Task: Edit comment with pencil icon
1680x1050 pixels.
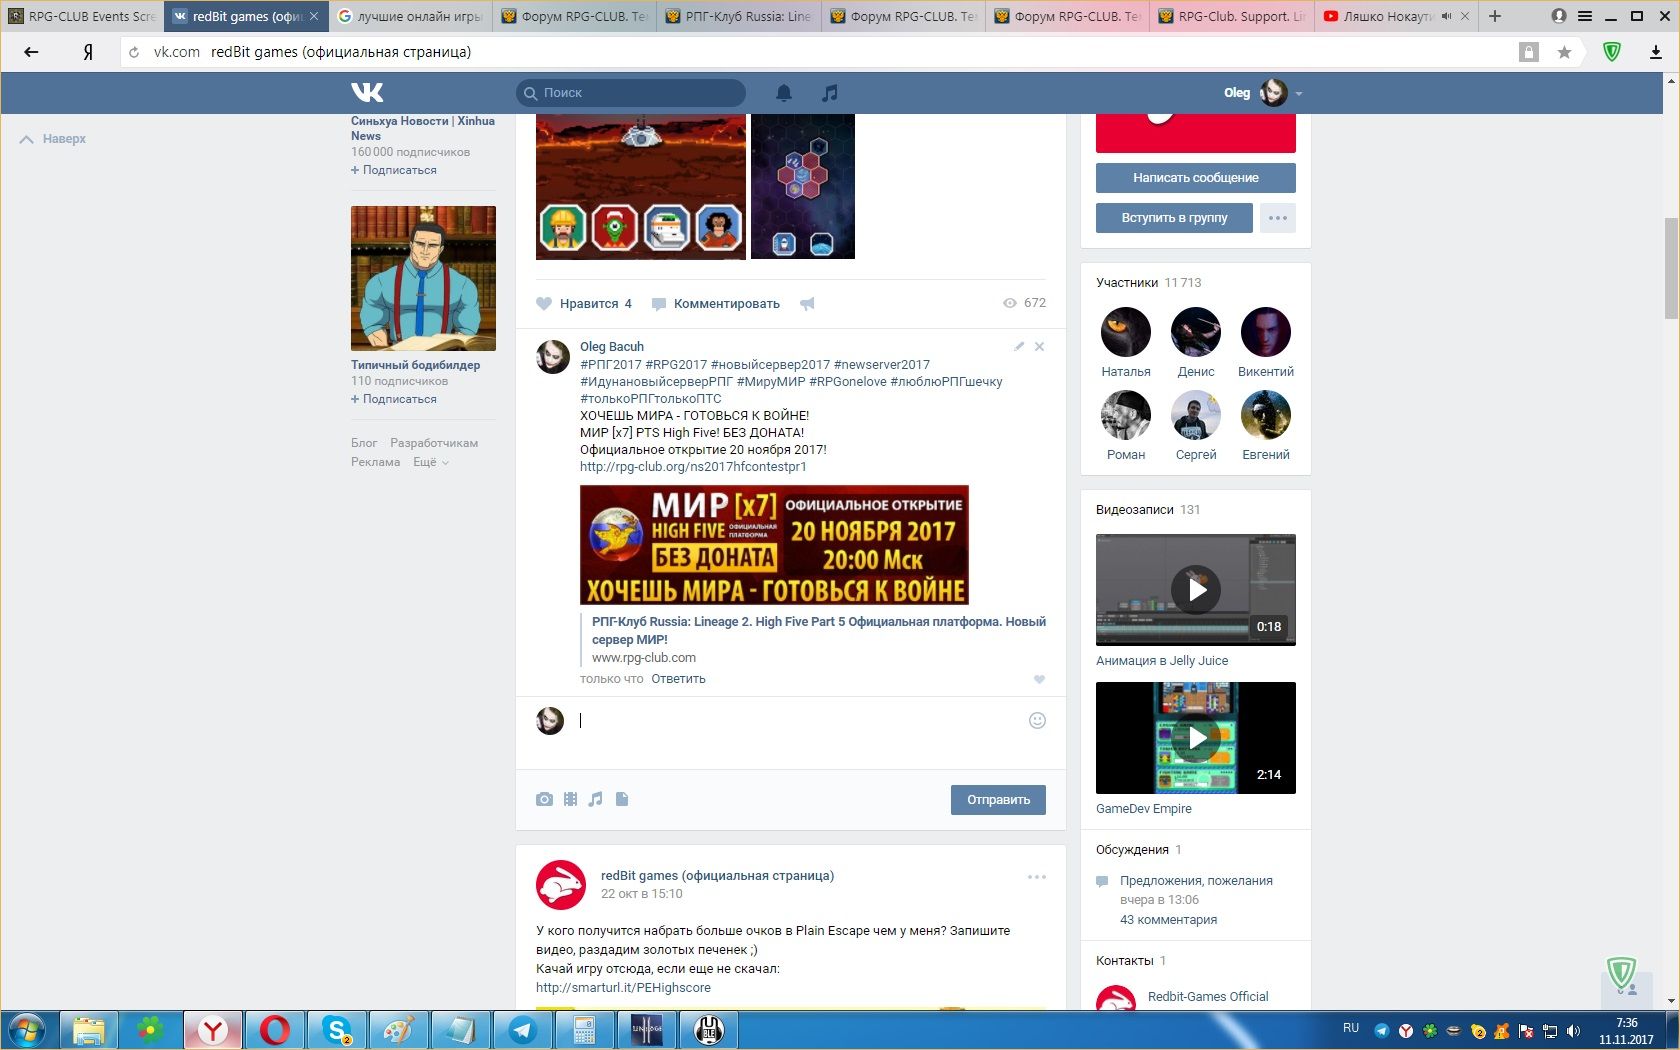Action: point(1019,347)
